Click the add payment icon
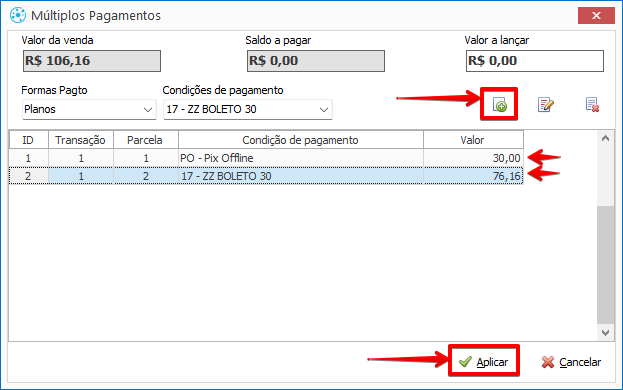This screenshot has width=623, height=390. click(499, 105)
